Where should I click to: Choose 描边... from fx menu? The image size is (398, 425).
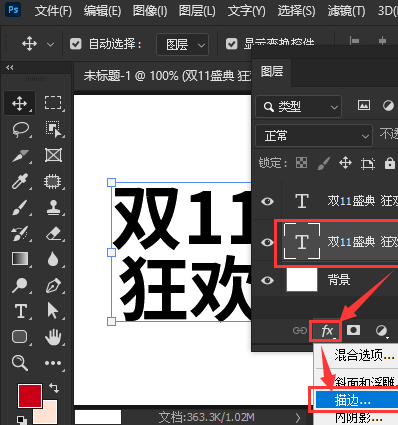pos(356,400)
